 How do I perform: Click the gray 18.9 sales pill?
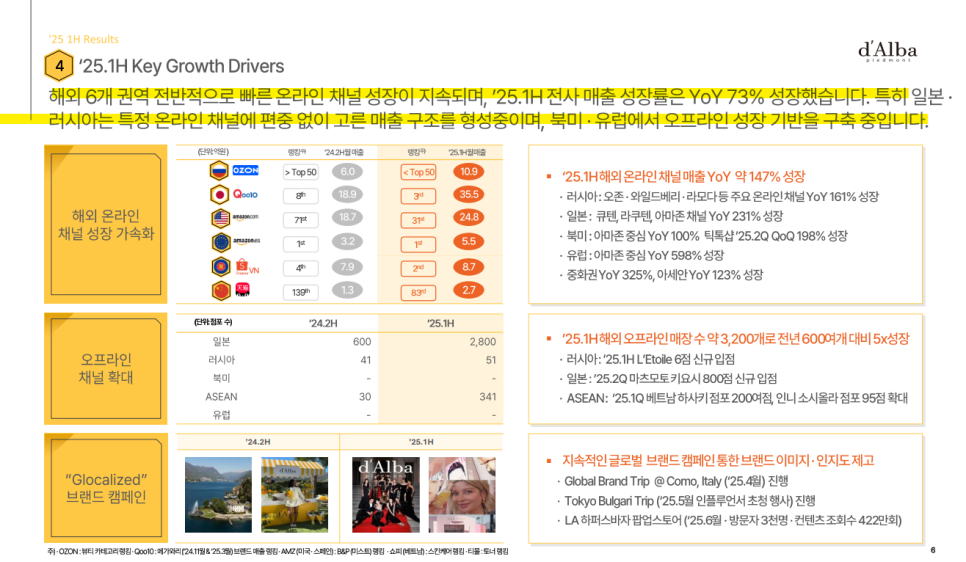coord(347,194)
